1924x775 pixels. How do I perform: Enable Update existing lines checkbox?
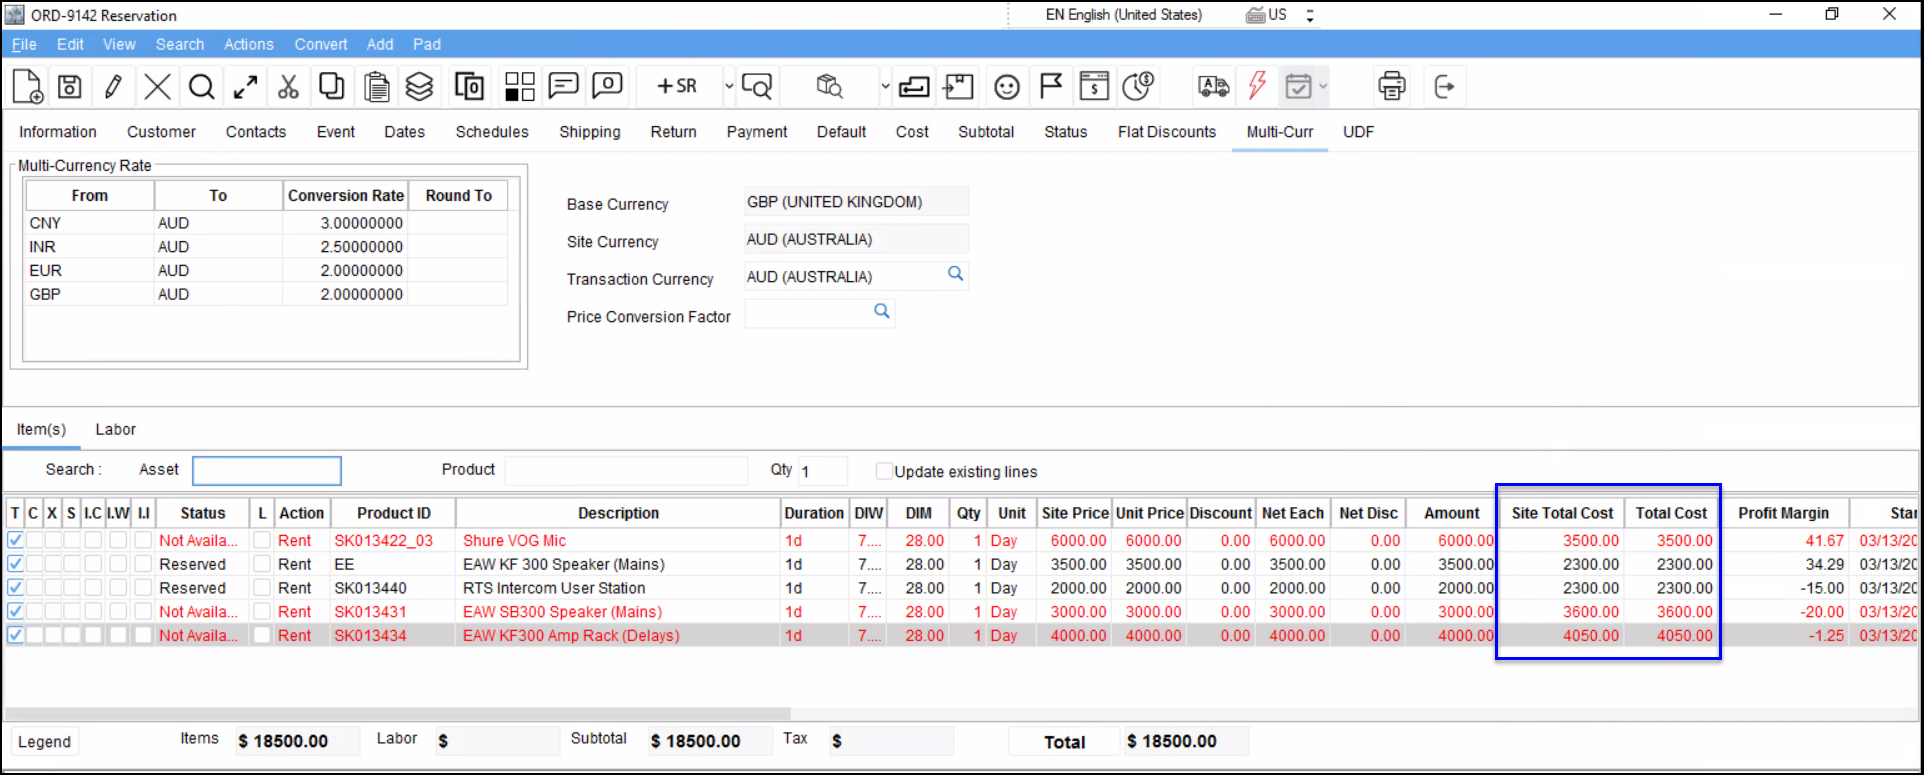pos(884,471)
